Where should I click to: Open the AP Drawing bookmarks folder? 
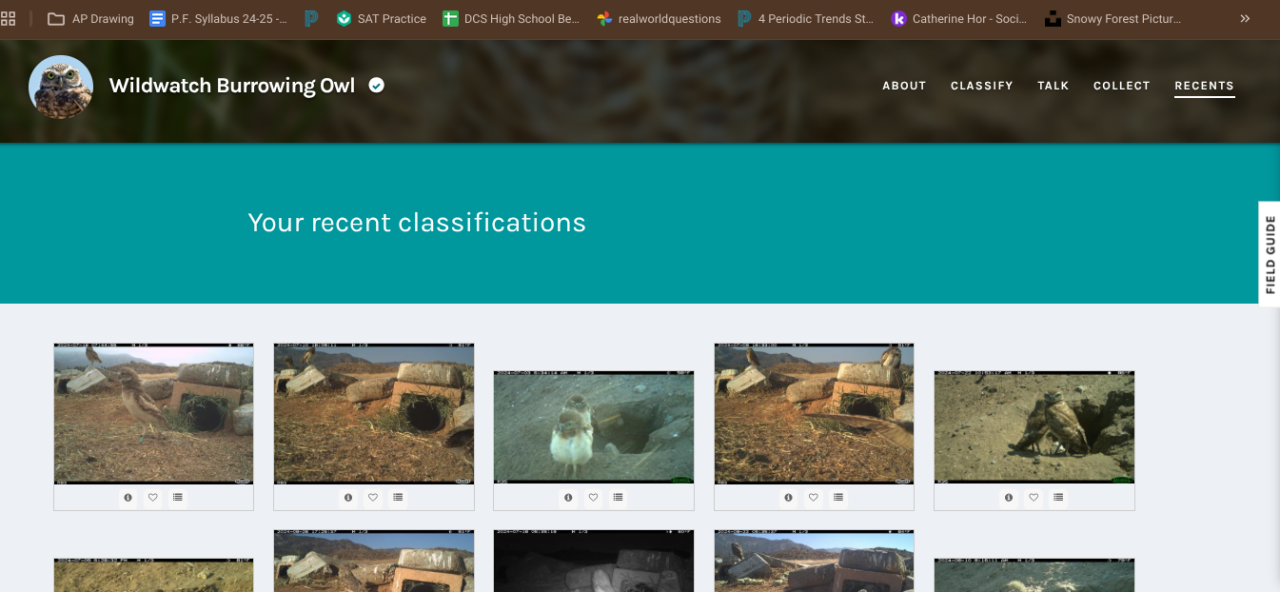coord(90,18)
